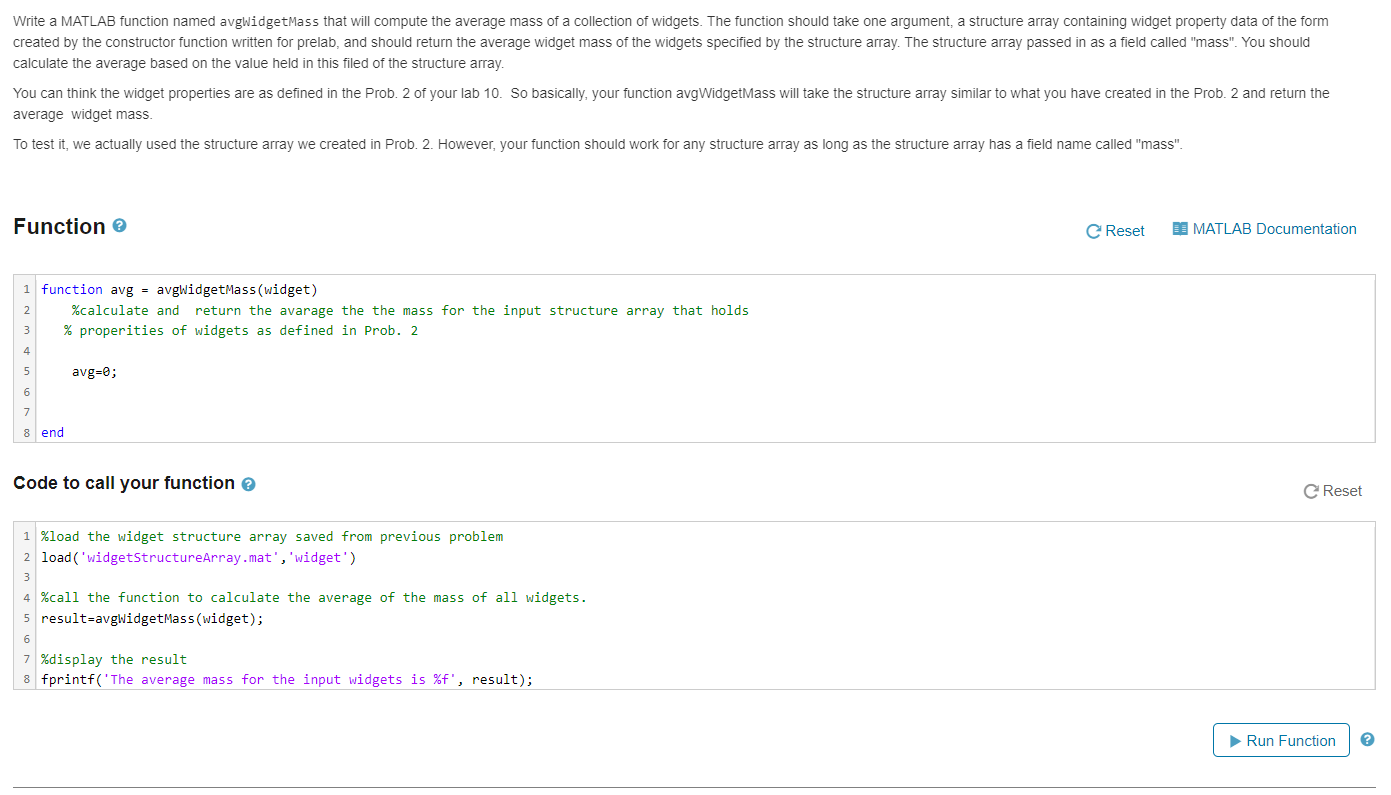Screen dimensions: 1391x795
Task: Open the help icon beside Code to call your function
Action: 249,484
